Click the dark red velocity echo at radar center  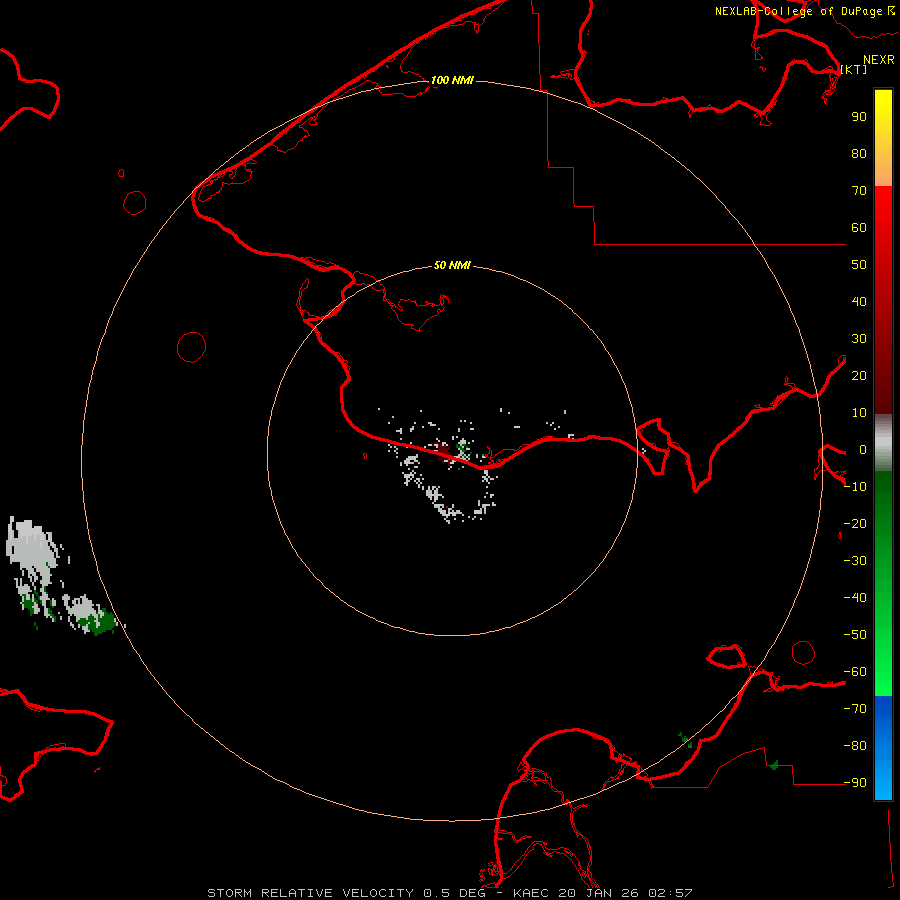444,450
